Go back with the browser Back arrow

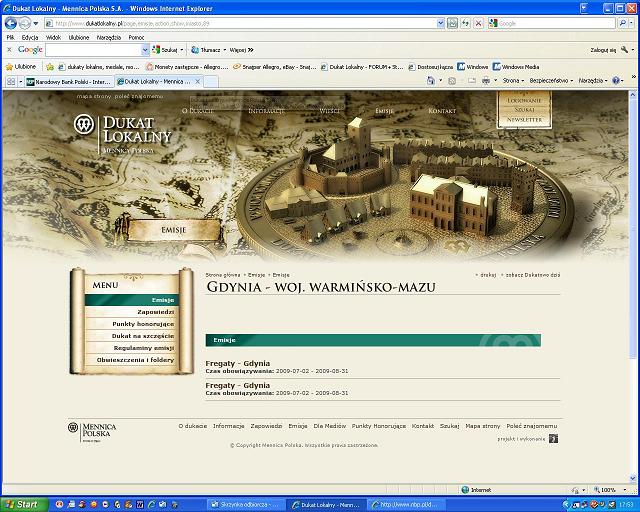coord(11,23)
